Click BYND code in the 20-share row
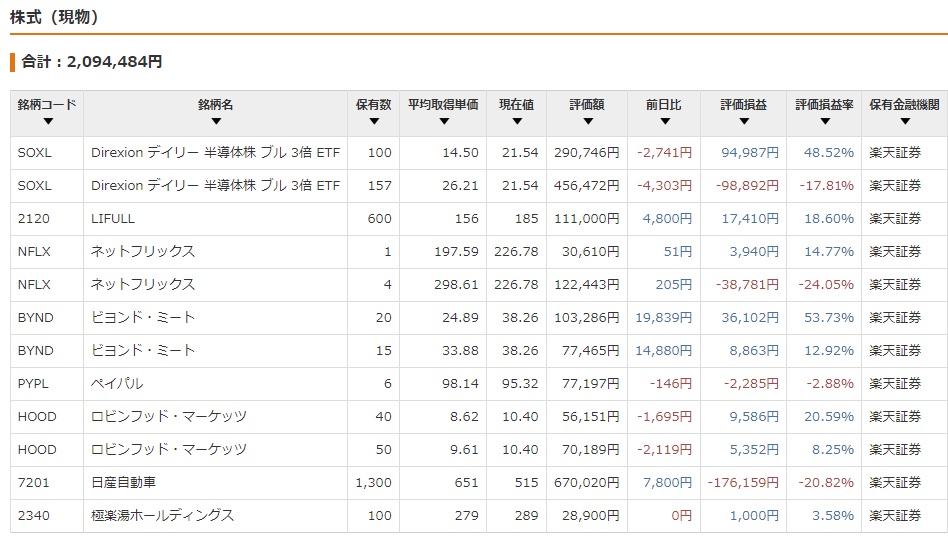 [36, 318]
